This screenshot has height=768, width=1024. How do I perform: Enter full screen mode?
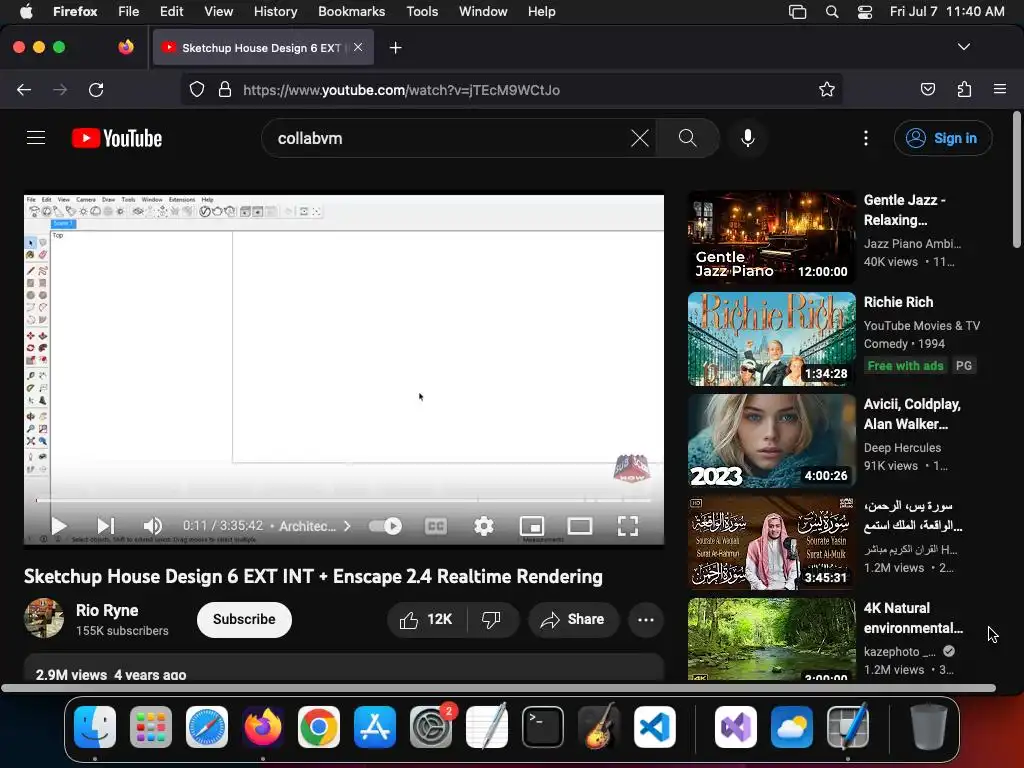tap(628, 526)
